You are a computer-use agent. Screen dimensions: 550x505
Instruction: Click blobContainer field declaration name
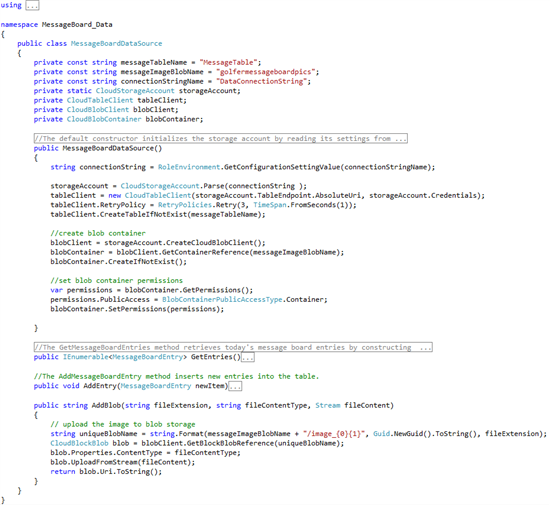(172, 119)
